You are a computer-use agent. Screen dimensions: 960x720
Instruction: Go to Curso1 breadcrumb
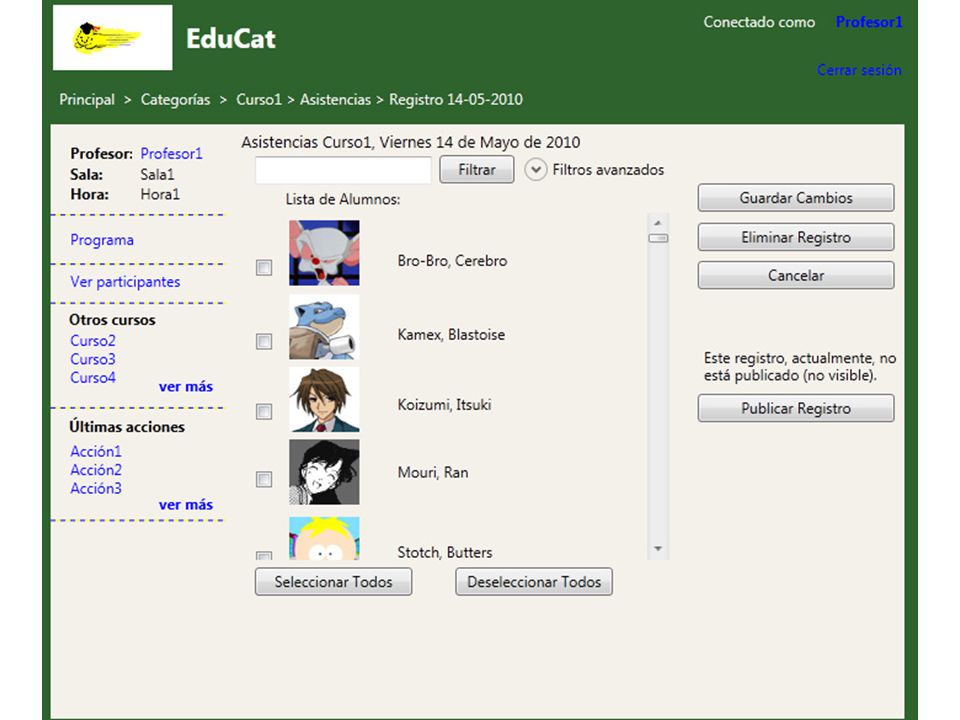258,99
